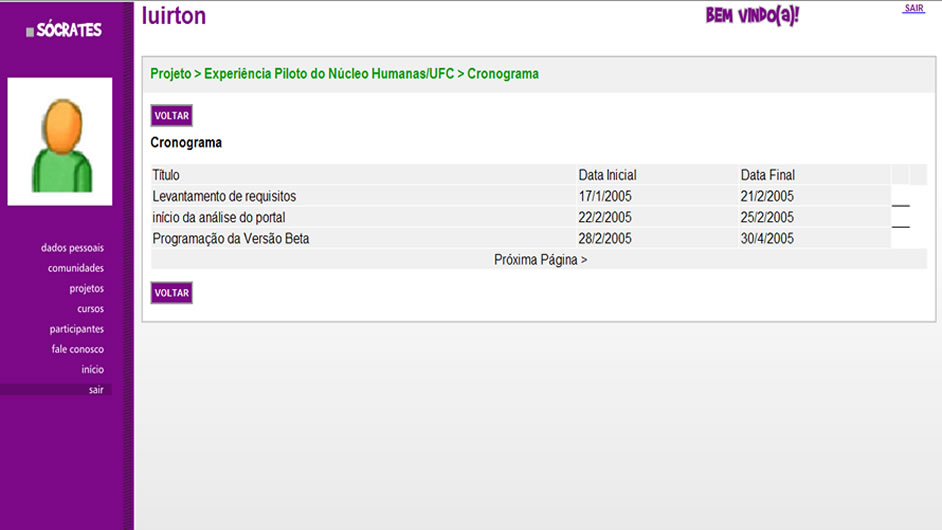Open Programação da Versão Beta entry
Screen dimensions: 942x530
point(231,238)
